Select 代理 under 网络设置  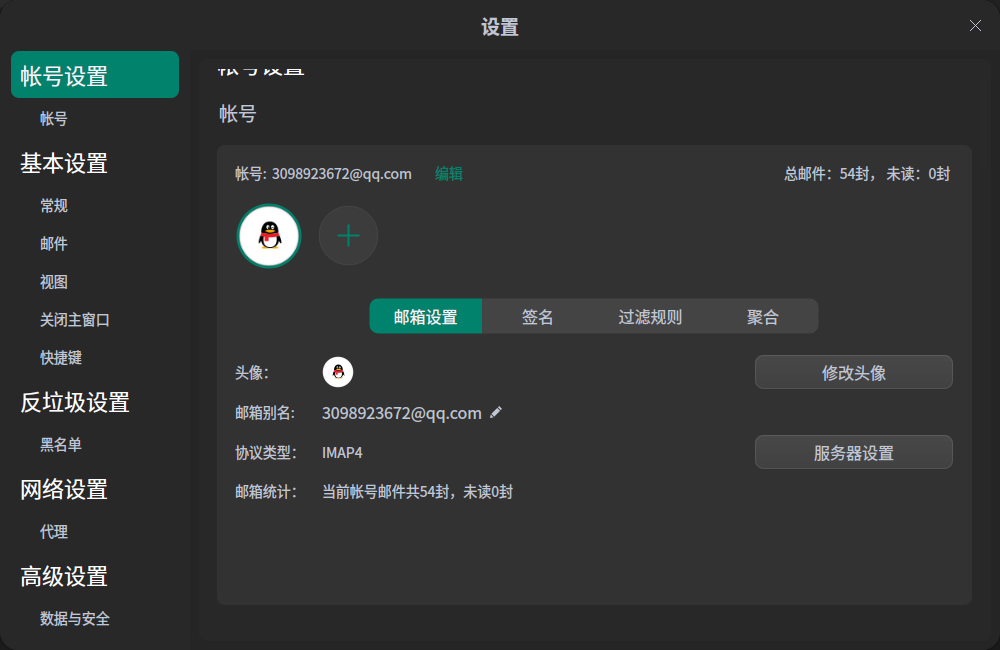click(54, 531)
